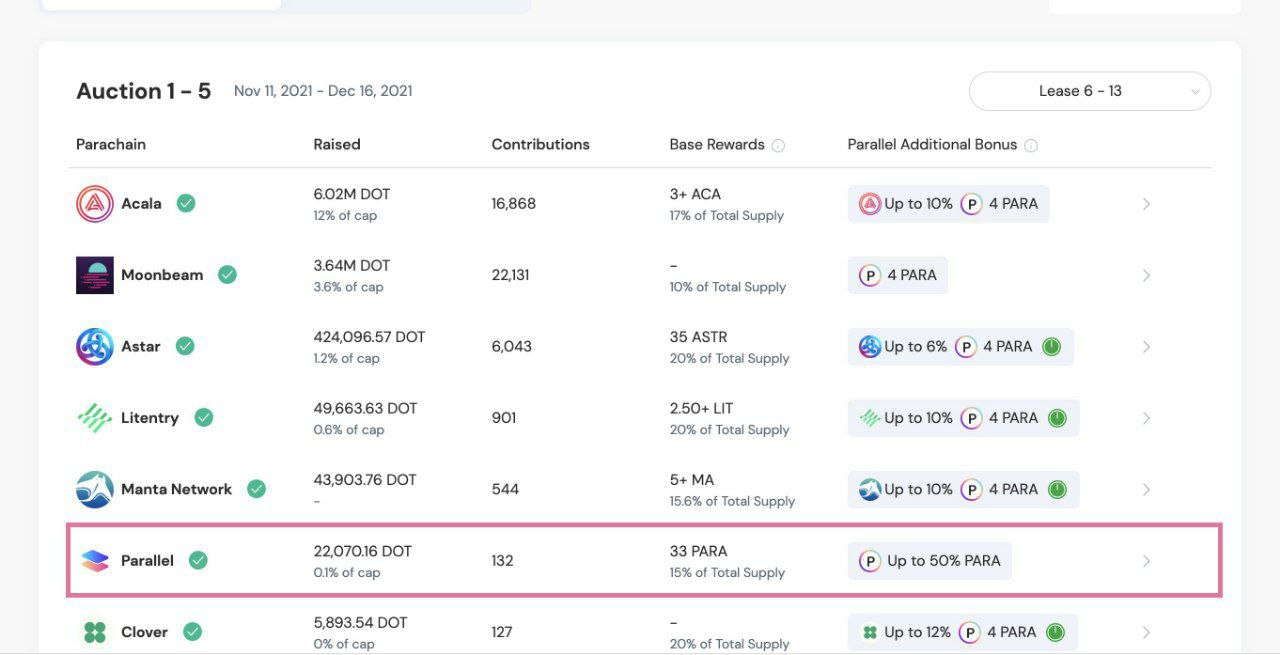Click the Base Rewards info icon
Viewport: 1280px width, 655px height.
pos(778,145)
